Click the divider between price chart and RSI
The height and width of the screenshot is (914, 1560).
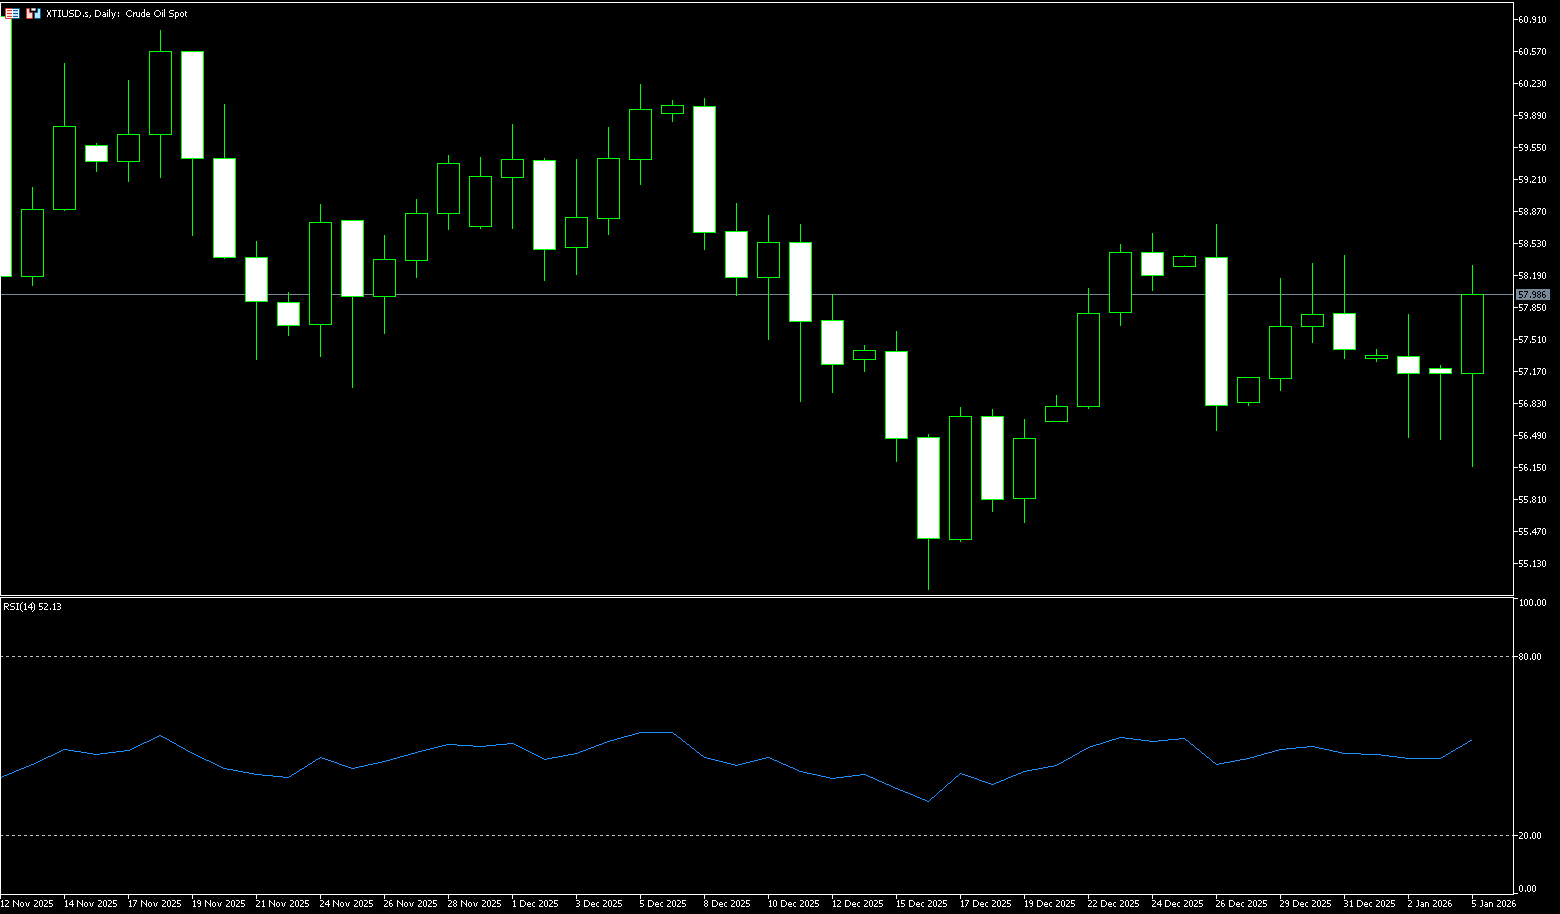pos(700,597)
